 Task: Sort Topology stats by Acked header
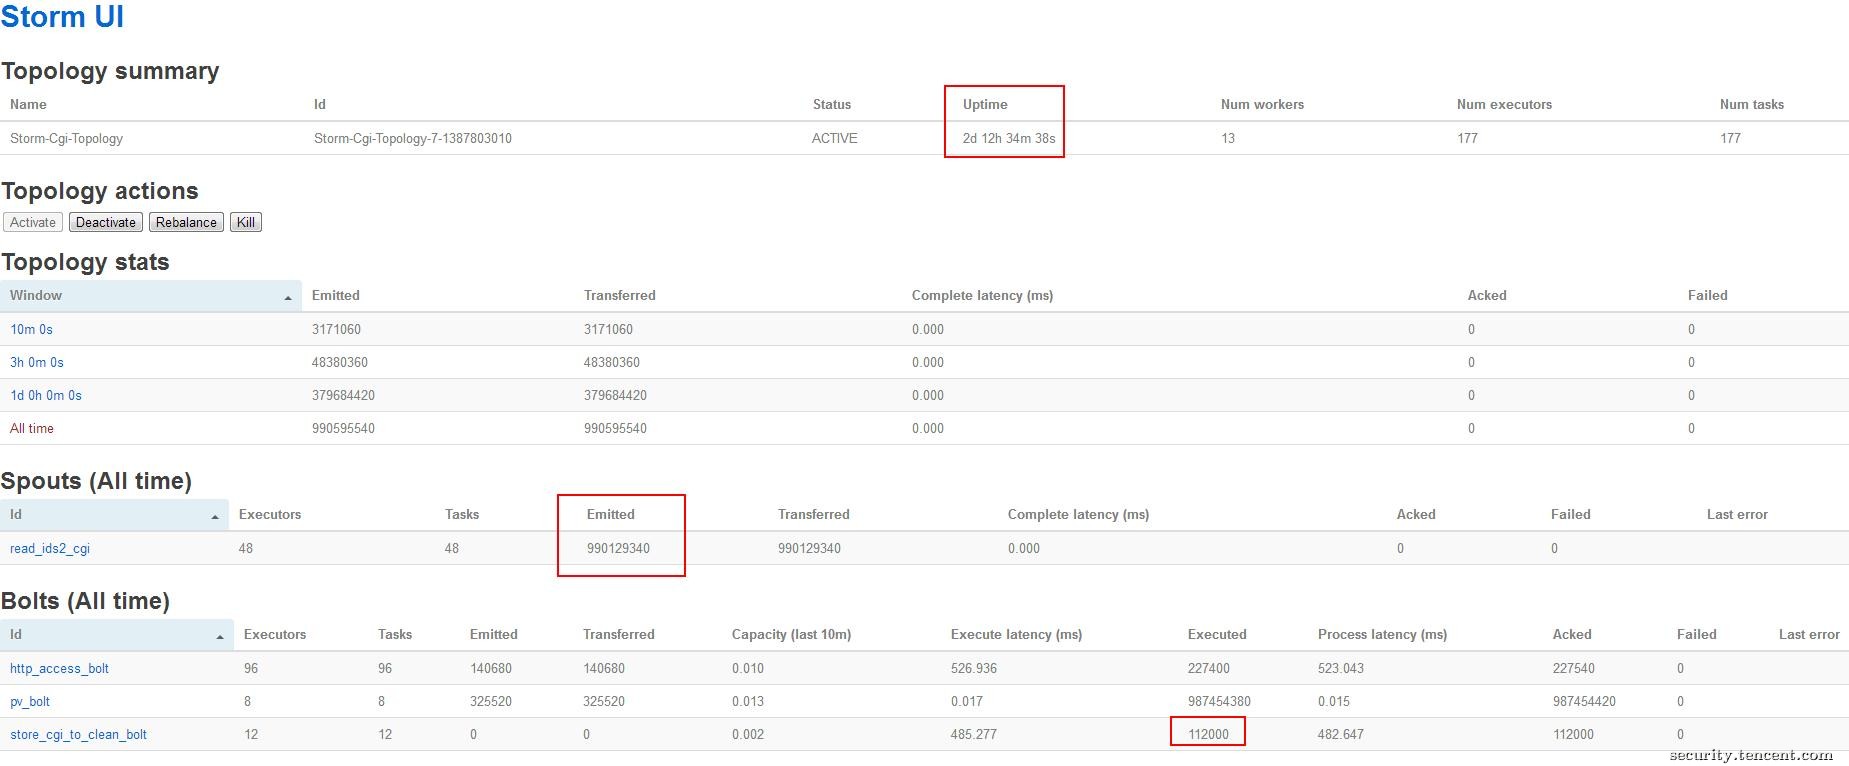tap(1487, 295)
